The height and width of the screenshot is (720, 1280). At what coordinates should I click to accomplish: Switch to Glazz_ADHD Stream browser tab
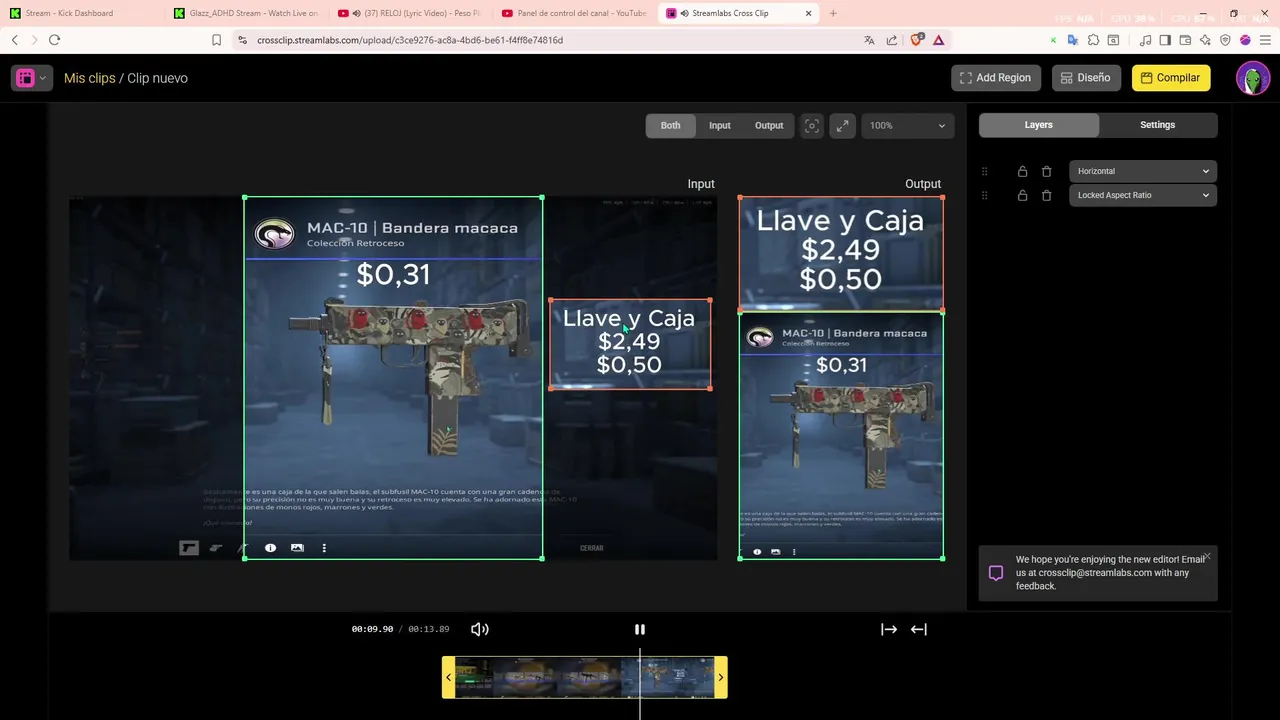click(246, 13)
